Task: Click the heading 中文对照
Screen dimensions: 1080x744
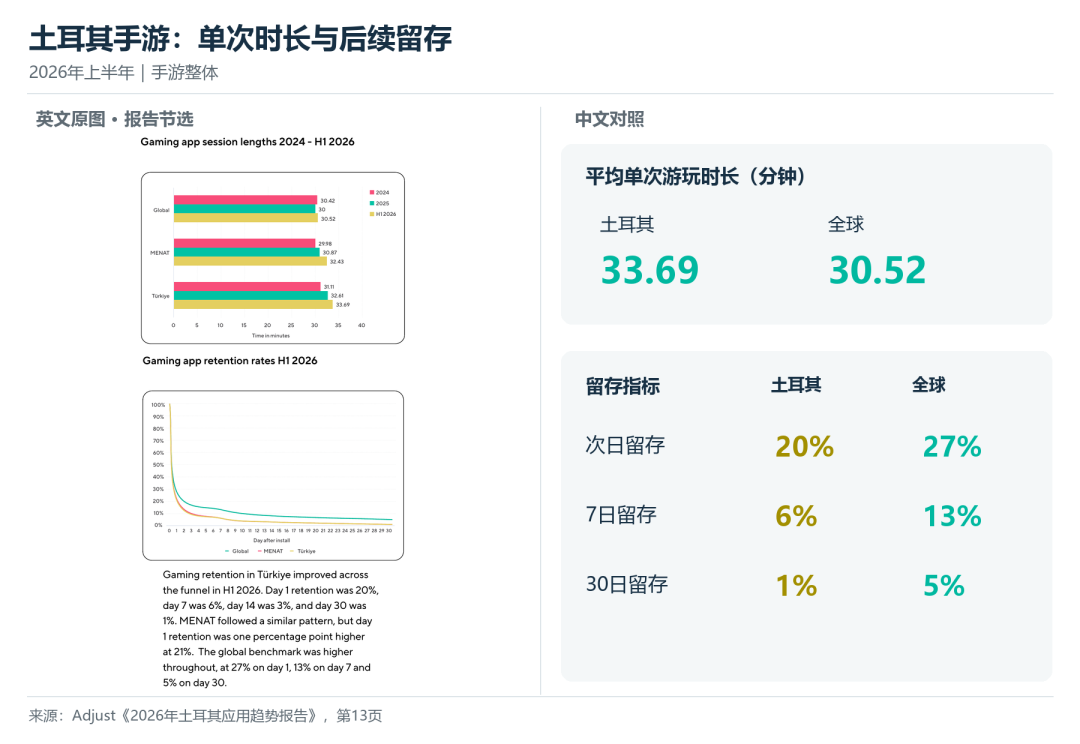Action: click(610, 119)
